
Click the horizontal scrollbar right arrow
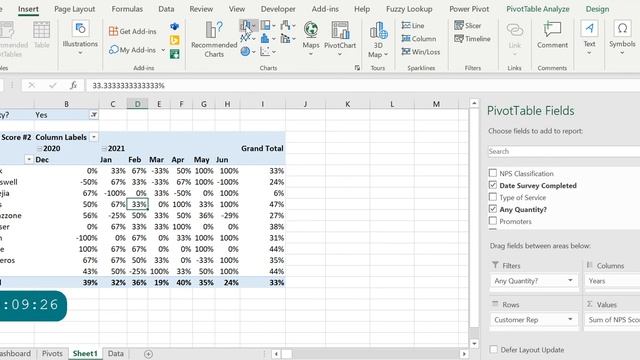coord(464,354)
